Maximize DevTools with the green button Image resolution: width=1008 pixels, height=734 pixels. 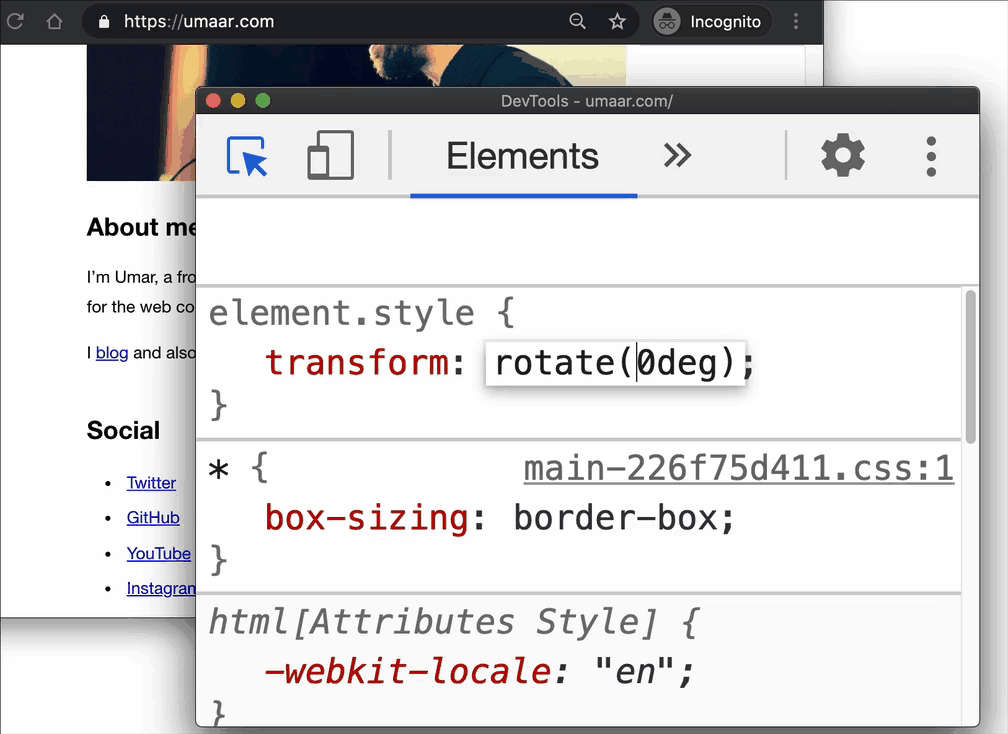click(263, 101)
